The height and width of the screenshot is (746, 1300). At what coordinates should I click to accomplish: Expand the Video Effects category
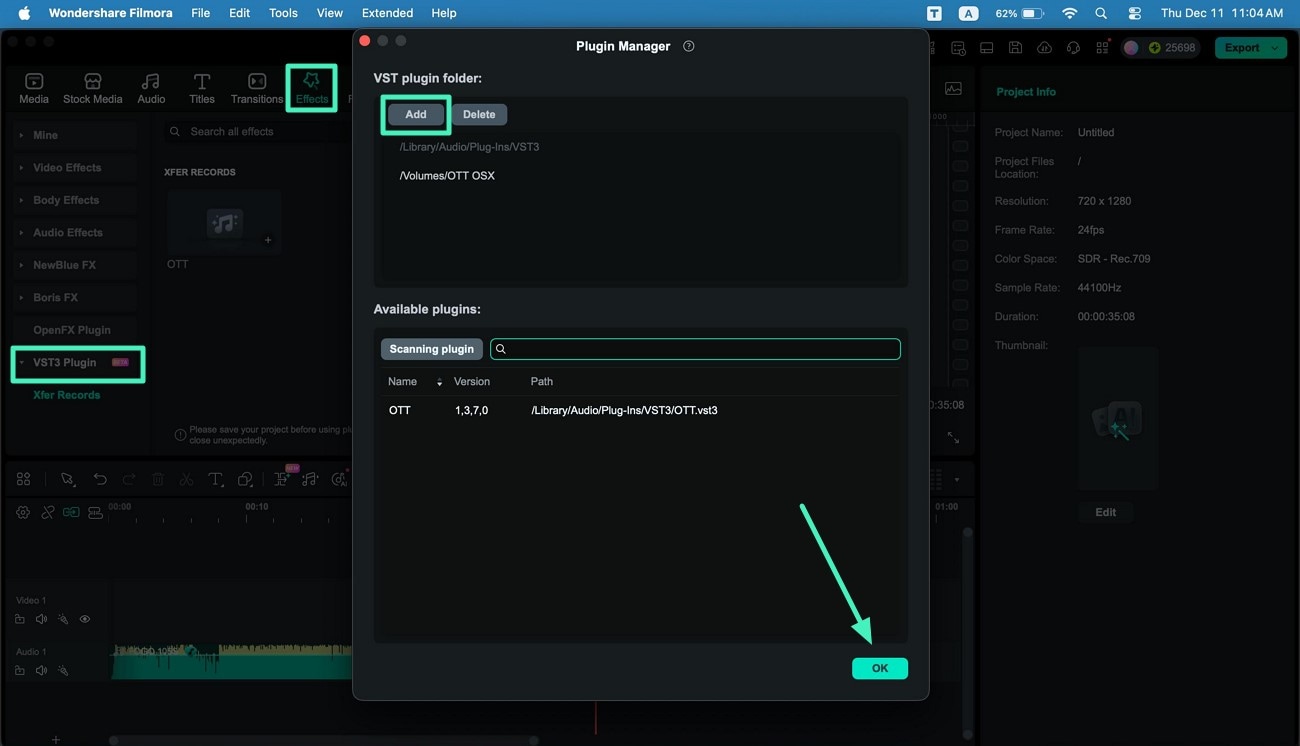point(69,167)
